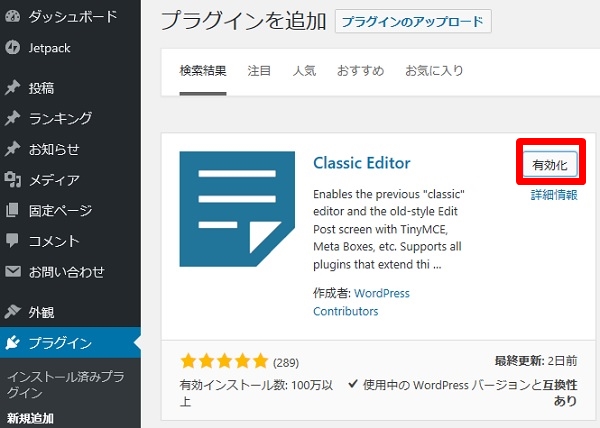Click 有効インストール数: 100万以上 text
600x428 pixels.
tap(256, 393)
